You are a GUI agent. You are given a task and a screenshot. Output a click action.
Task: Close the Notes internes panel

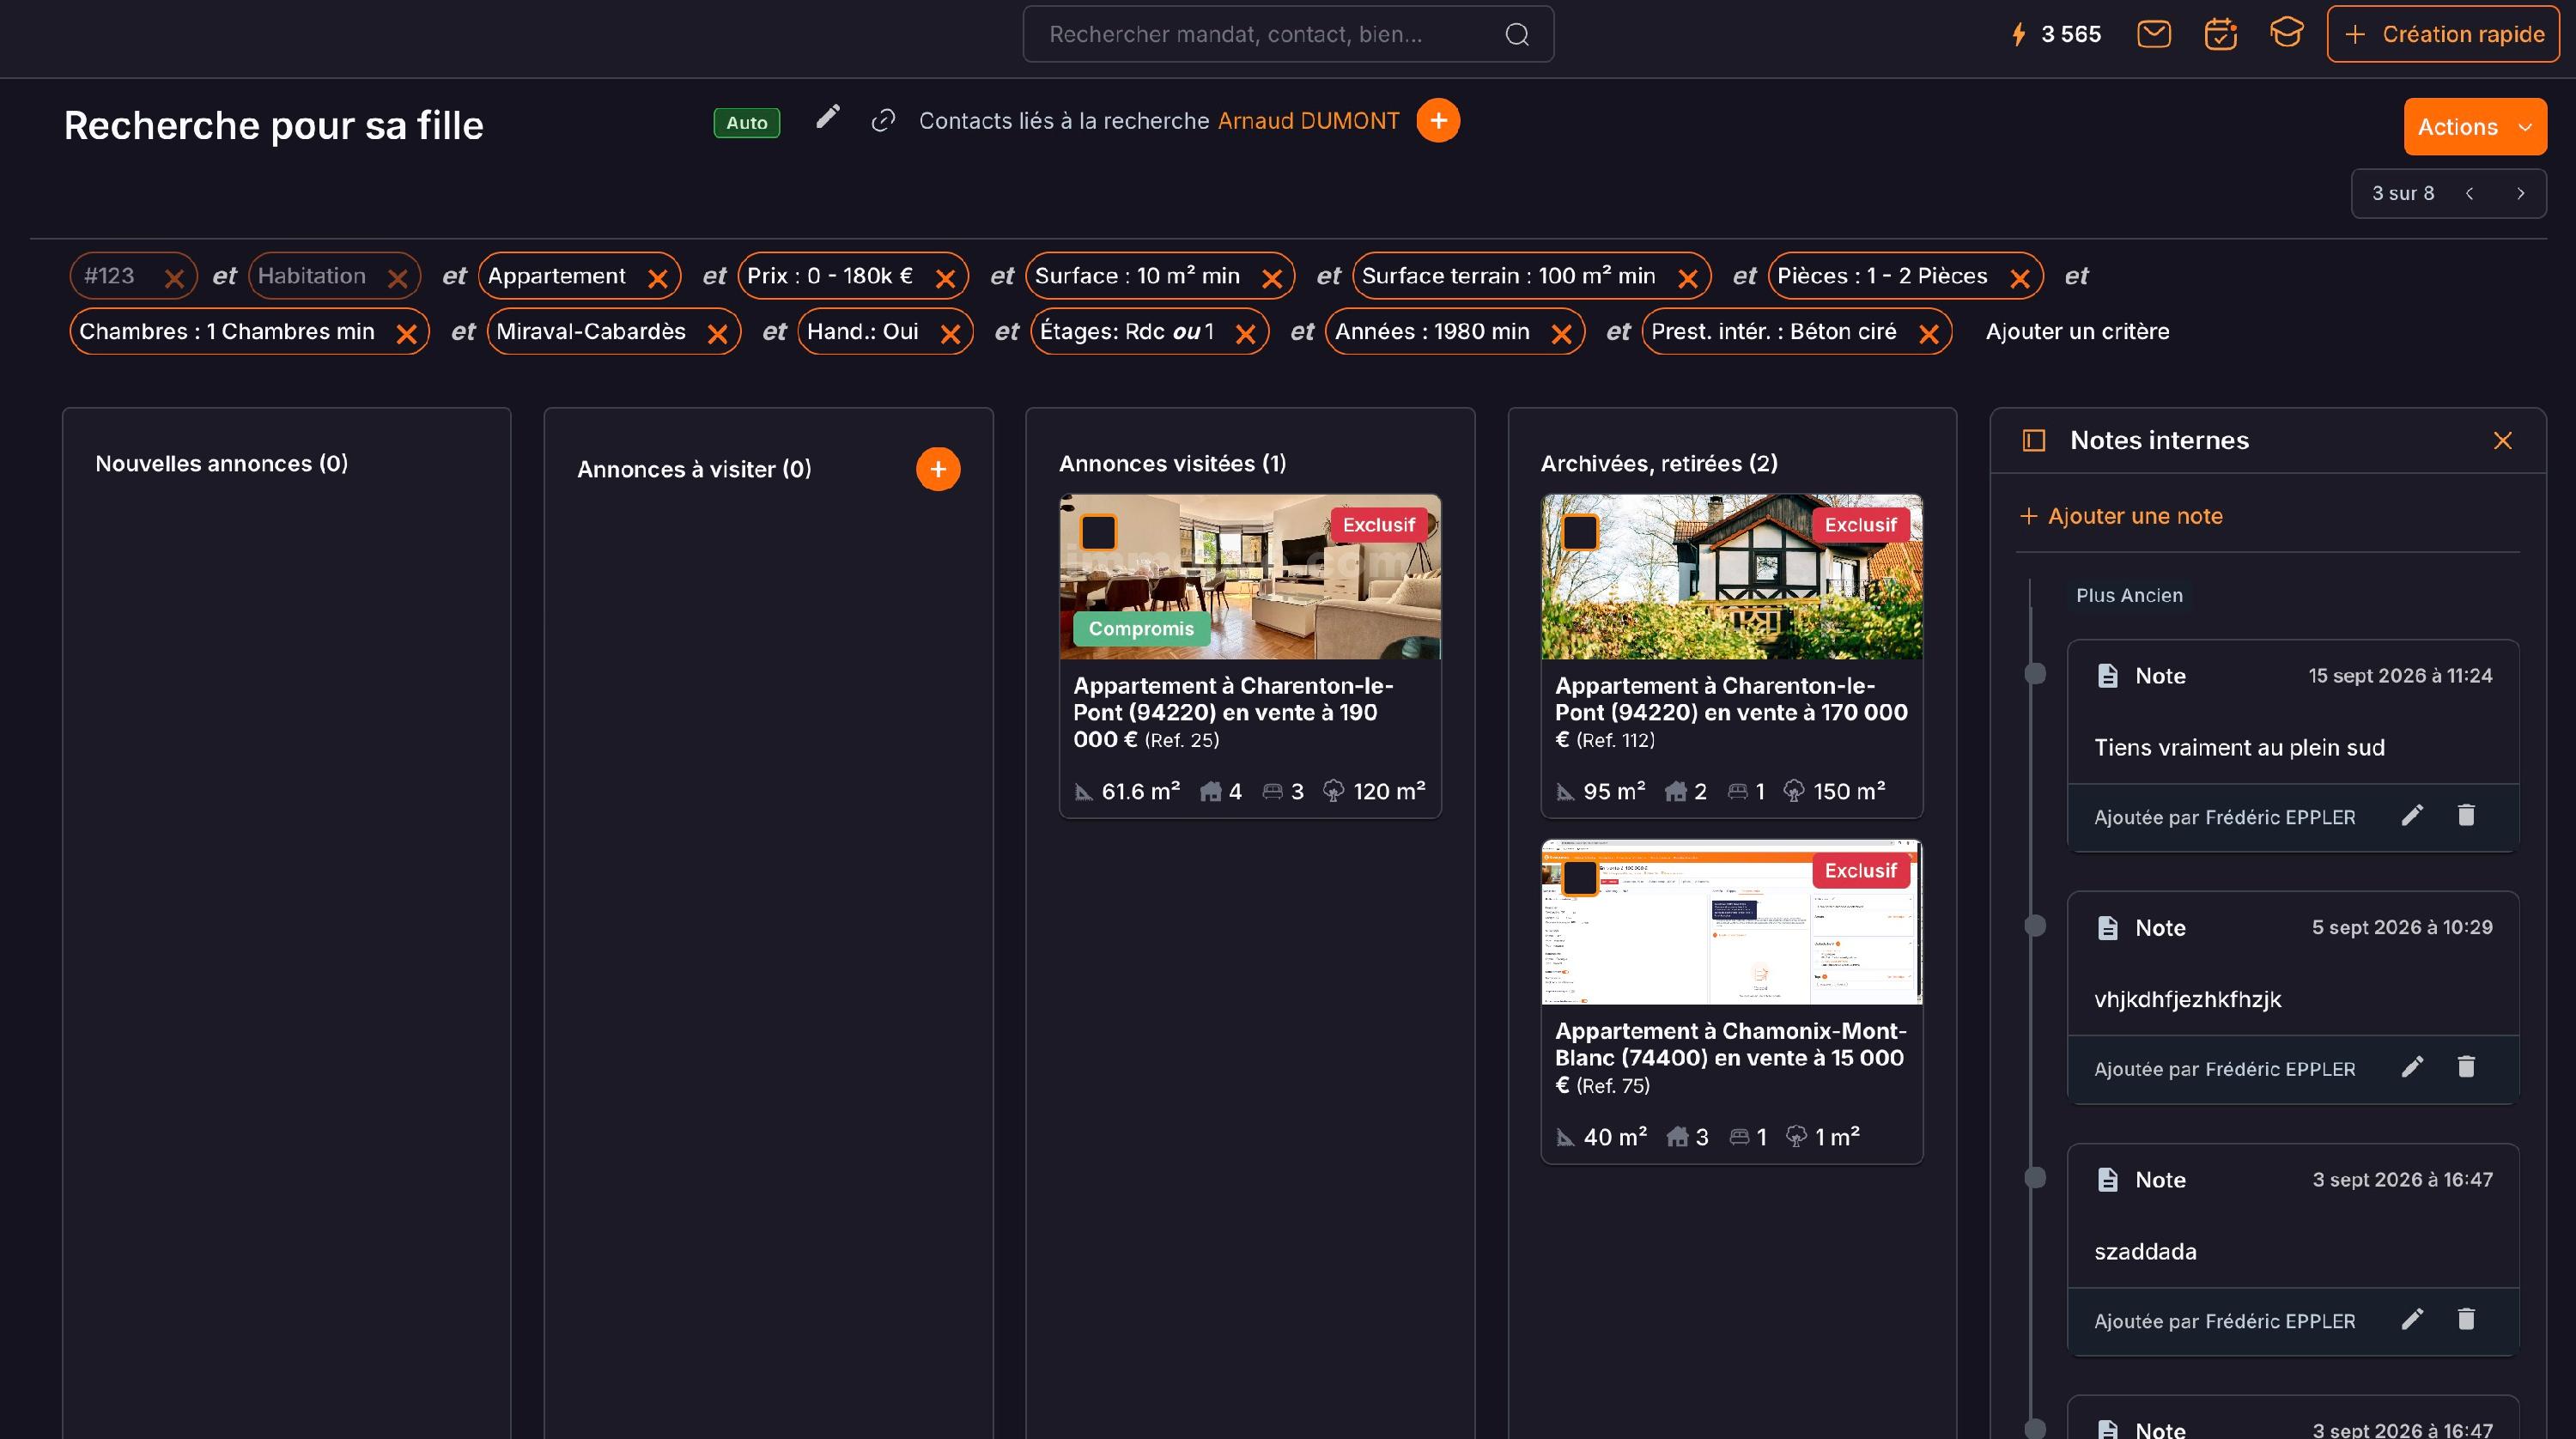pyautogui.click(x=2502, y=441)
